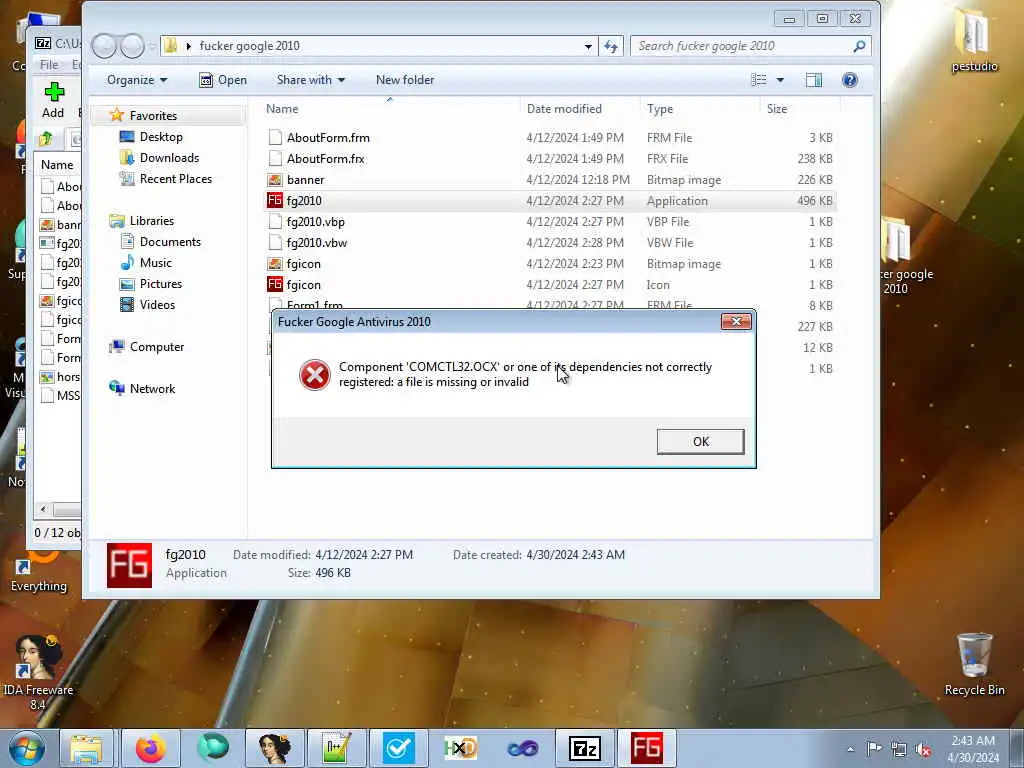Click the 7-Zip horizontal scrollbar left arrow
1024x768 pixels.
tap(43, 509)
